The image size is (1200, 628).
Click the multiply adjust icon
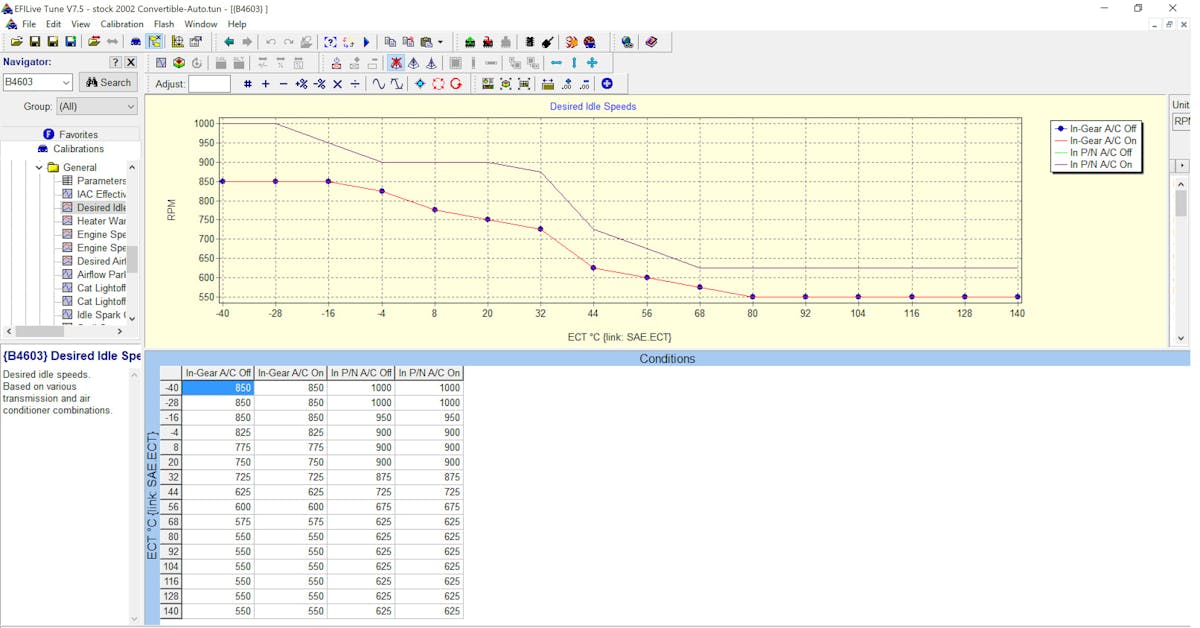[337, 84]
